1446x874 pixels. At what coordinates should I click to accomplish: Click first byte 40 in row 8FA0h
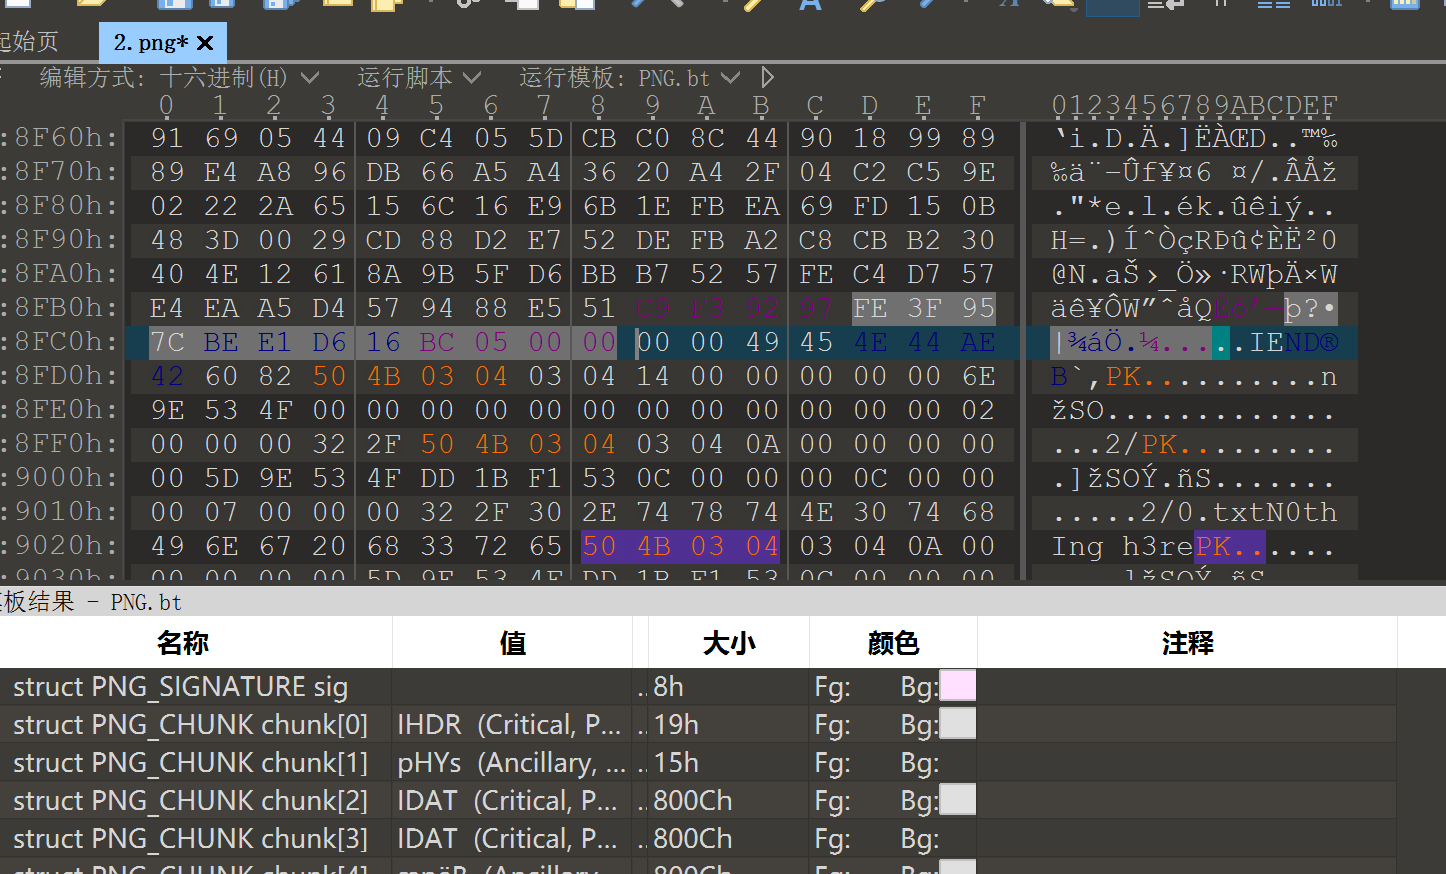[167, 274]
